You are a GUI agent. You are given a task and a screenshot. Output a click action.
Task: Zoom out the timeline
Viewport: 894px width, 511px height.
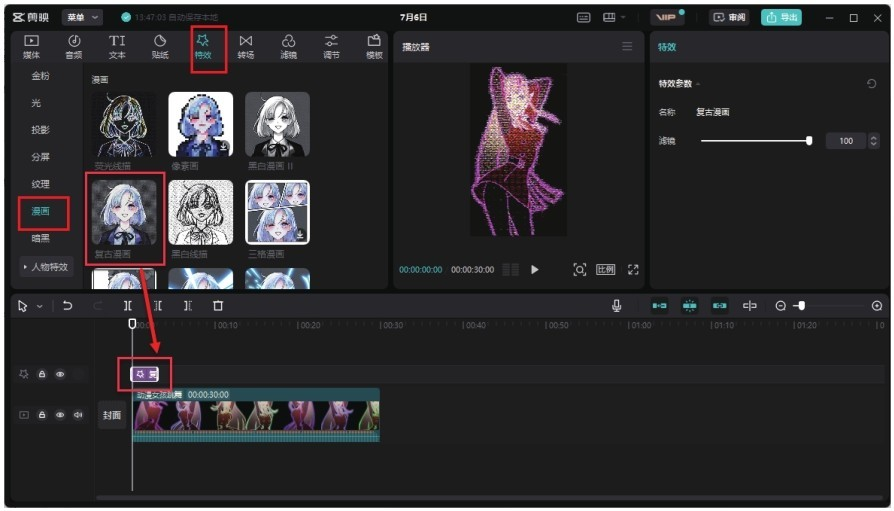[x=781, y=306]
